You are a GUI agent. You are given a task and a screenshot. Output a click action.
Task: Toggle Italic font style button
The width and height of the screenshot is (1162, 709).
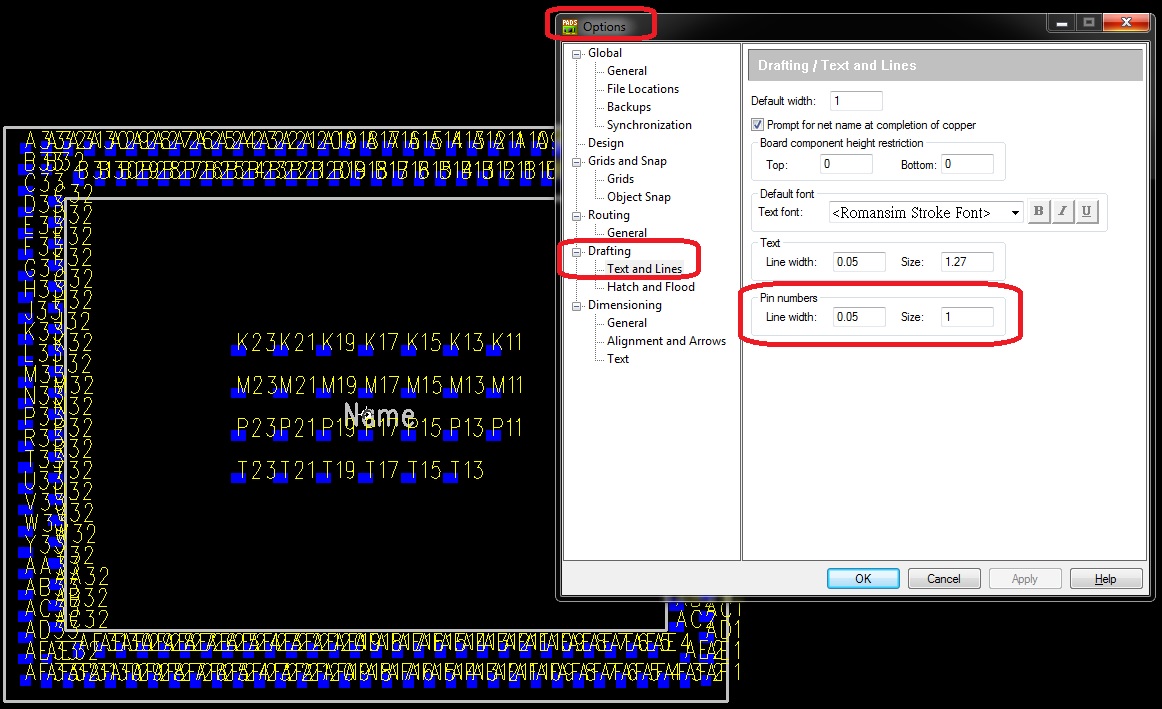tap(1062, 212)
